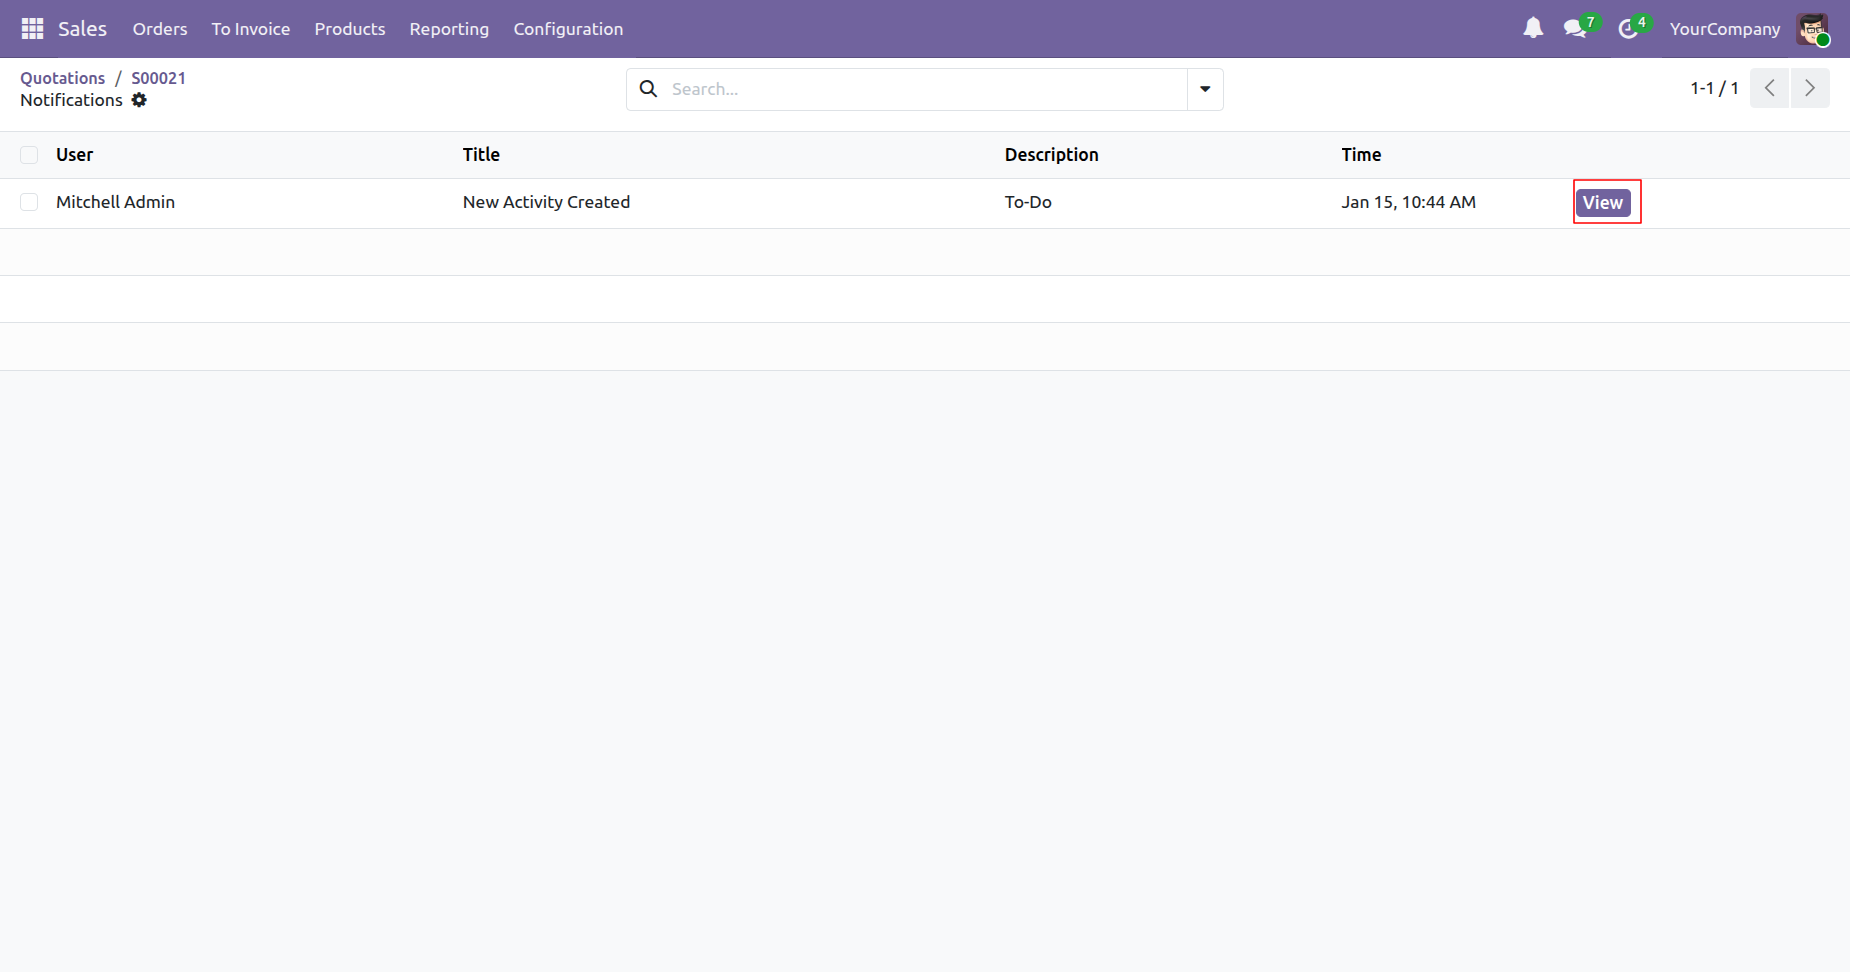Click the notification bell icon
The image size is (1850, 972).
1533,28
